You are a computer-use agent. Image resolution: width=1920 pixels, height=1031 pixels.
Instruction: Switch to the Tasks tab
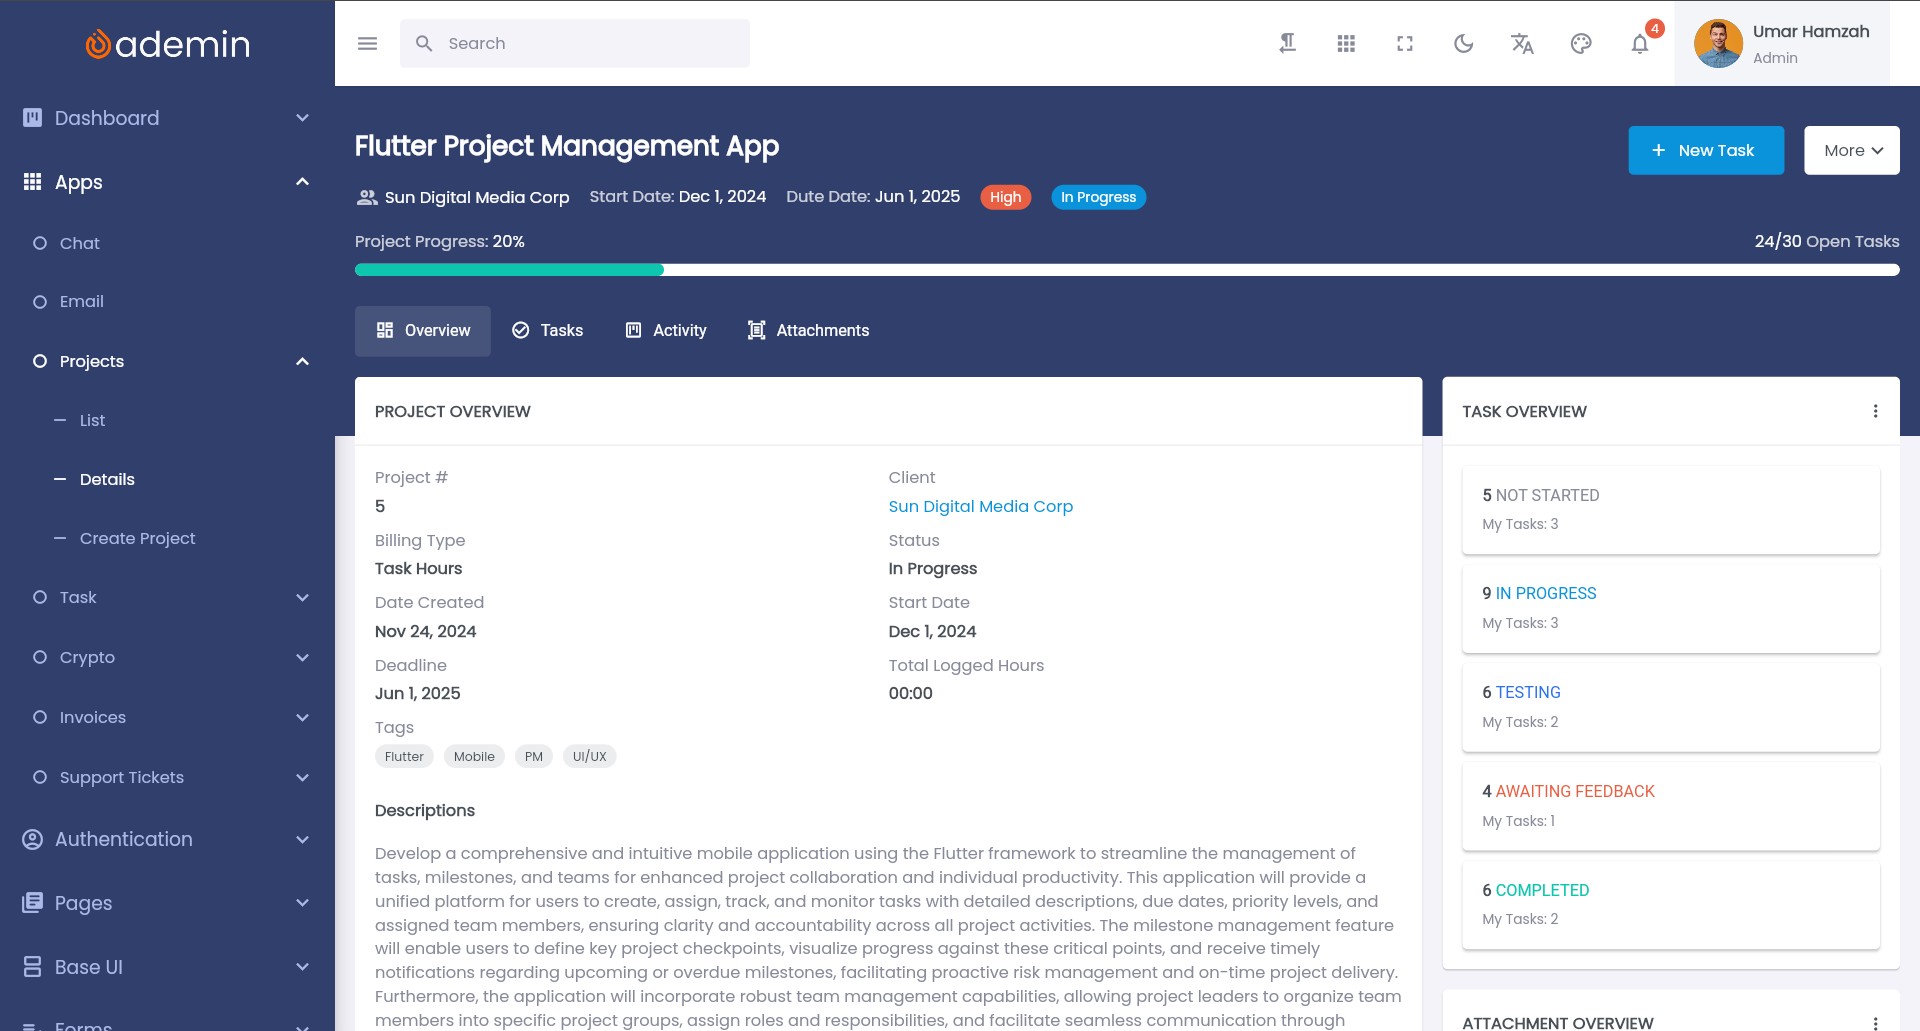point(547,331)
